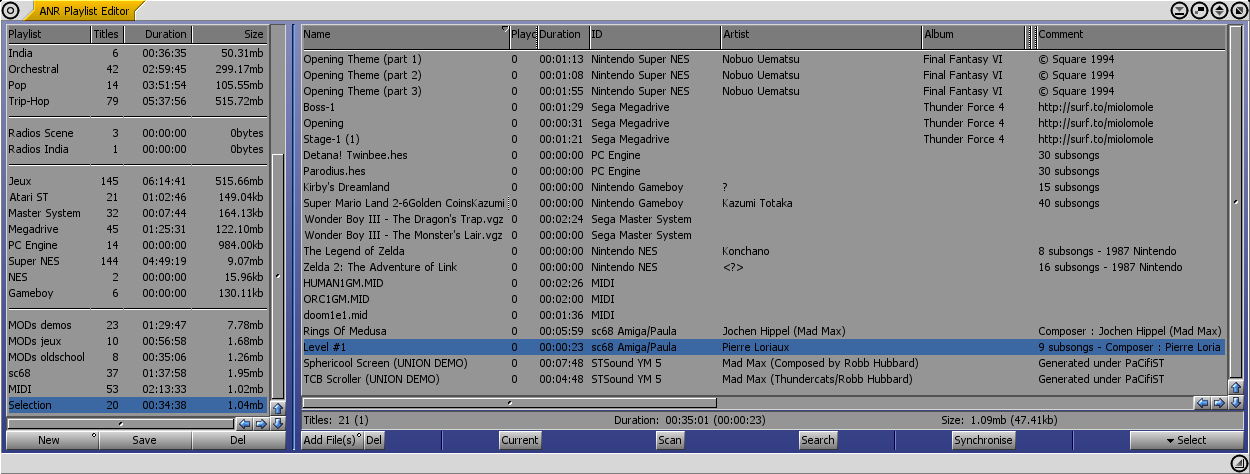
Task: Click the titles list scroll-down arrow
Action: [1236, 403]
